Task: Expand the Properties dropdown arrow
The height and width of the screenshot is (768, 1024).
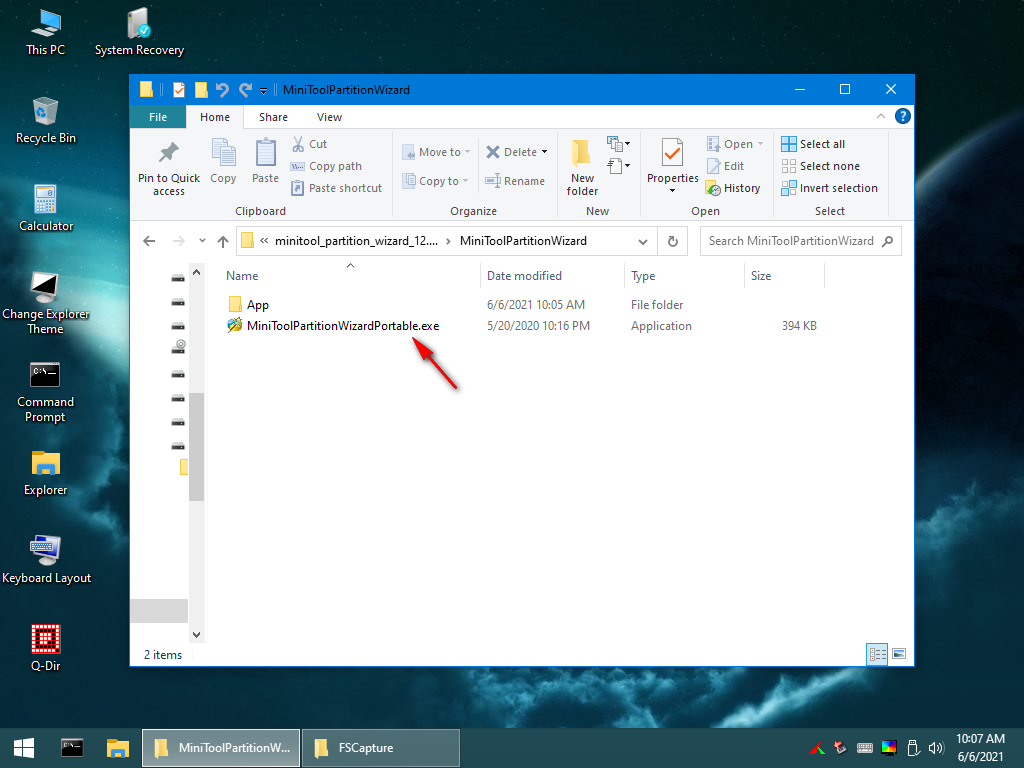Action: pos(672,191)
